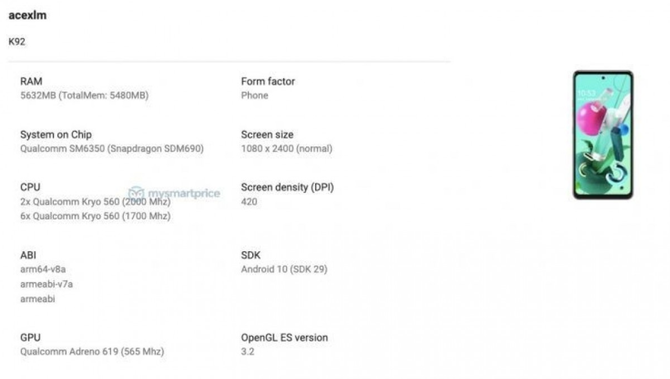The image size is (670, 379).
Task: Open the K92 phone thumbnail image
Action: point(603,135)
